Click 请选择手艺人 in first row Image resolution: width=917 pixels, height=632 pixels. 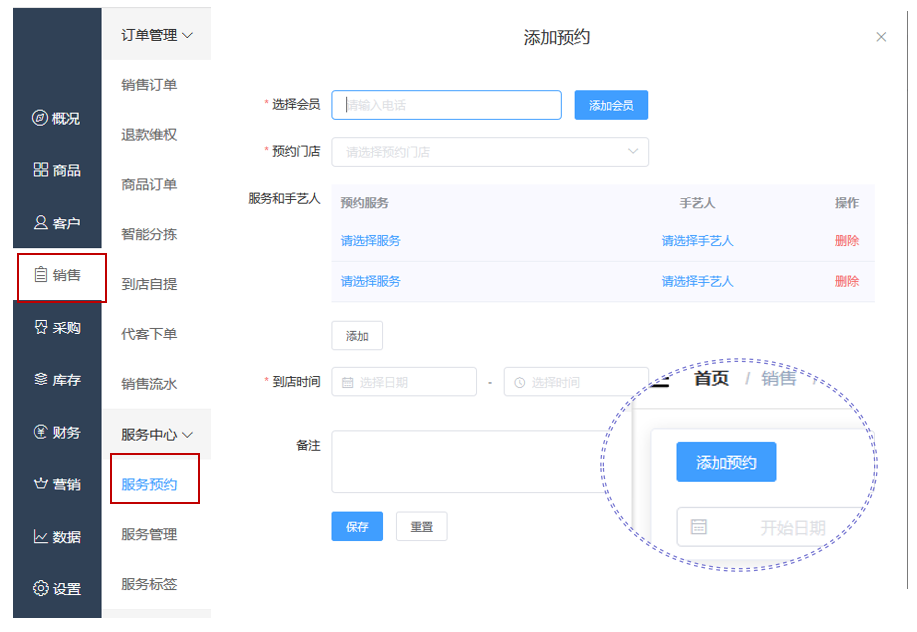tap(697, 240)
